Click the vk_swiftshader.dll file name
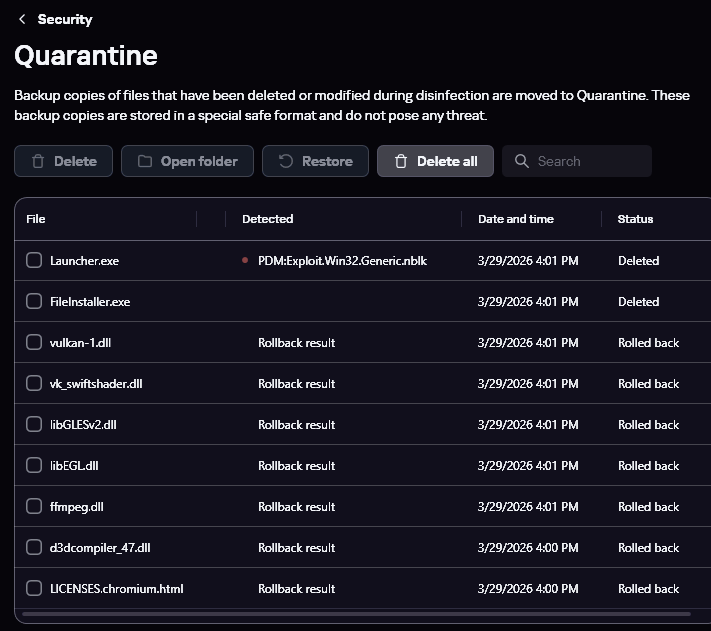This screenshot has height=631, width=711. 96,384
